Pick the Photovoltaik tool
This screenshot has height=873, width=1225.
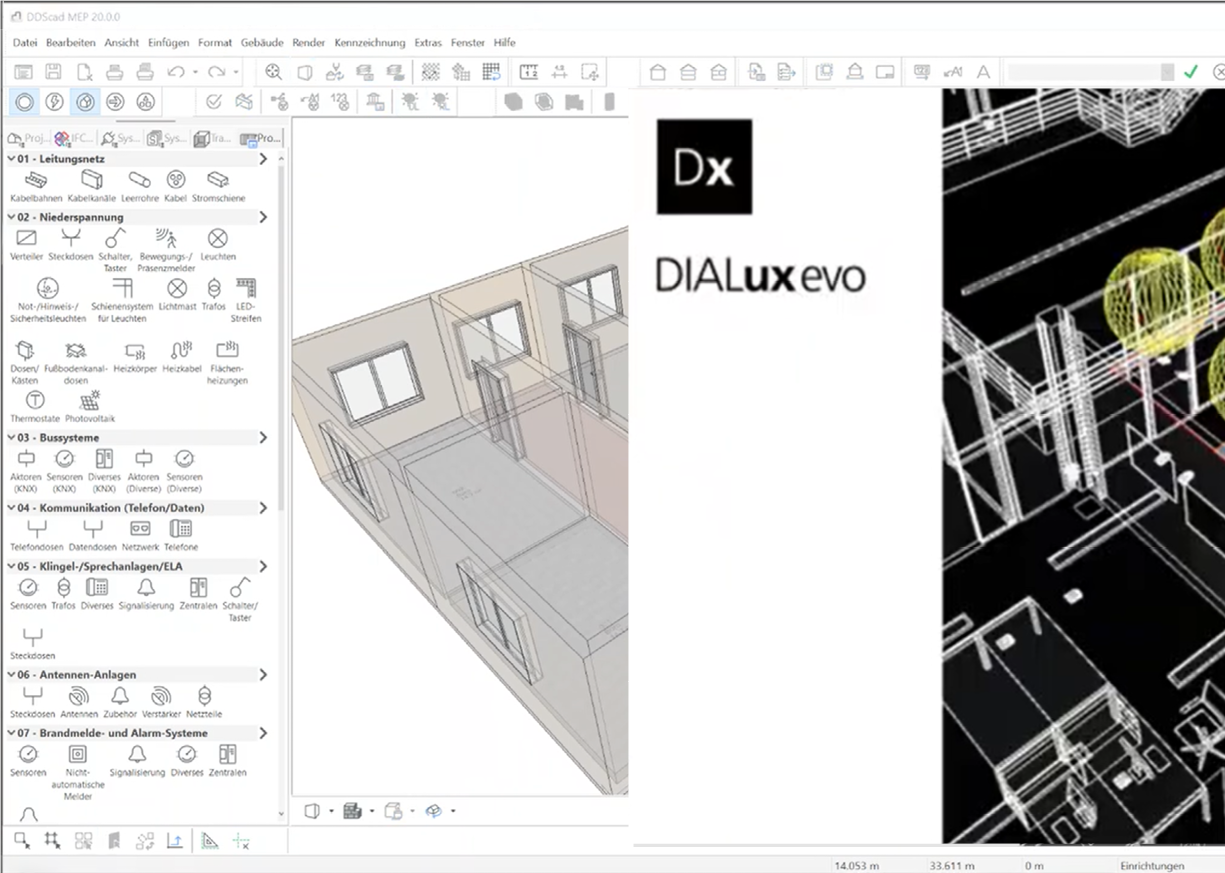click(x=90, y=407)
